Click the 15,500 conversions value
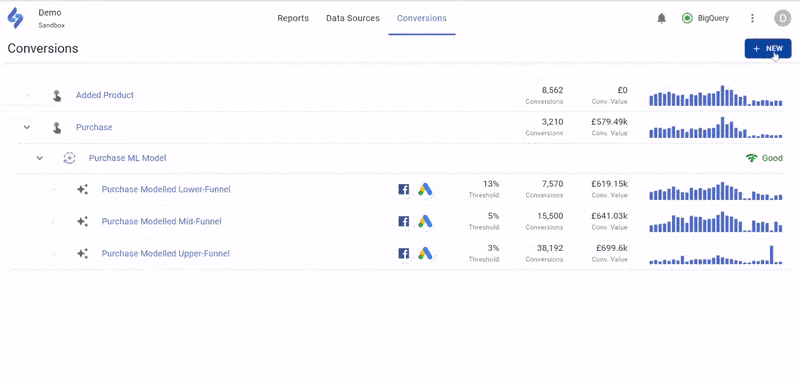Screen dimensions: 800x383 pos(551,216)
